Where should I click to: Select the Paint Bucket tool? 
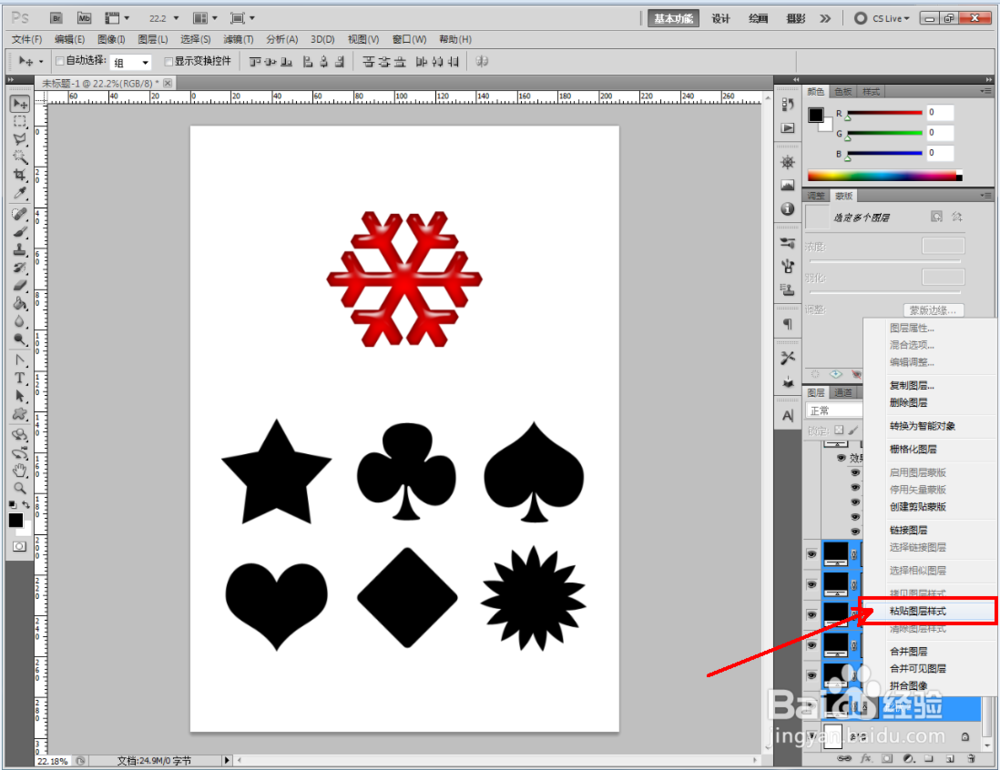20,303
